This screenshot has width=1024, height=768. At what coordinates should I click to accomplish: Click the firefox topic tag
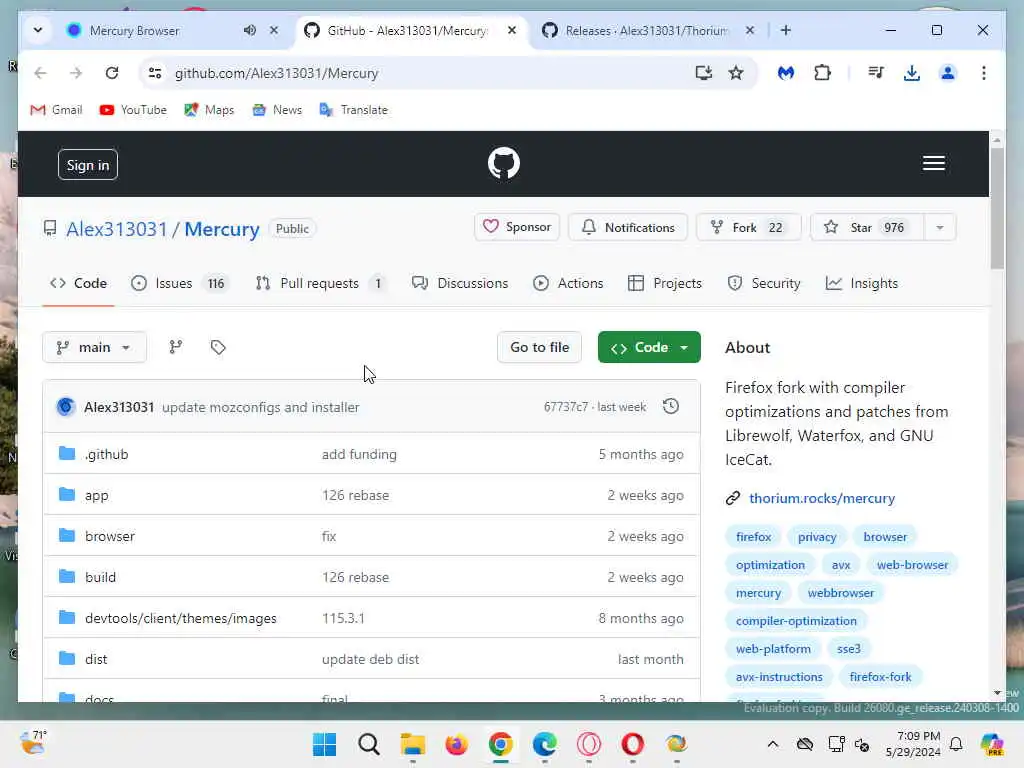pos(753,537)
